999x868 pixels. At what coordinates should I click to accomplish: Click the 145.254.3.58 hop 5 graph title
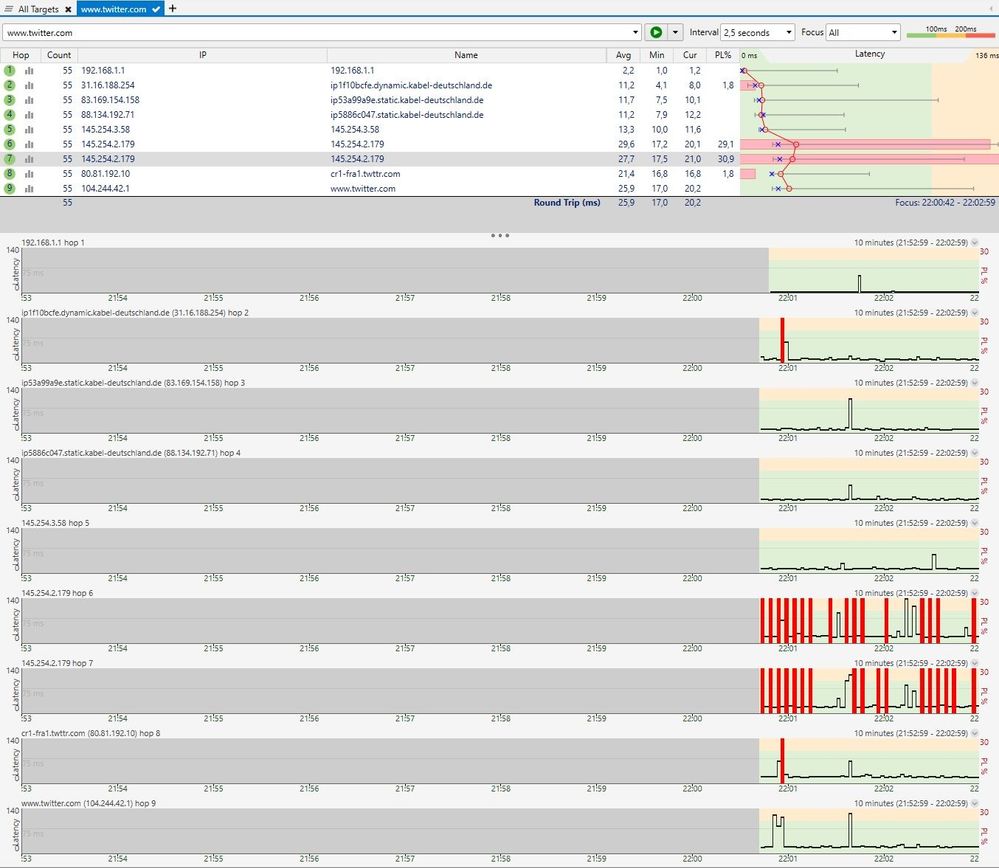55,523
